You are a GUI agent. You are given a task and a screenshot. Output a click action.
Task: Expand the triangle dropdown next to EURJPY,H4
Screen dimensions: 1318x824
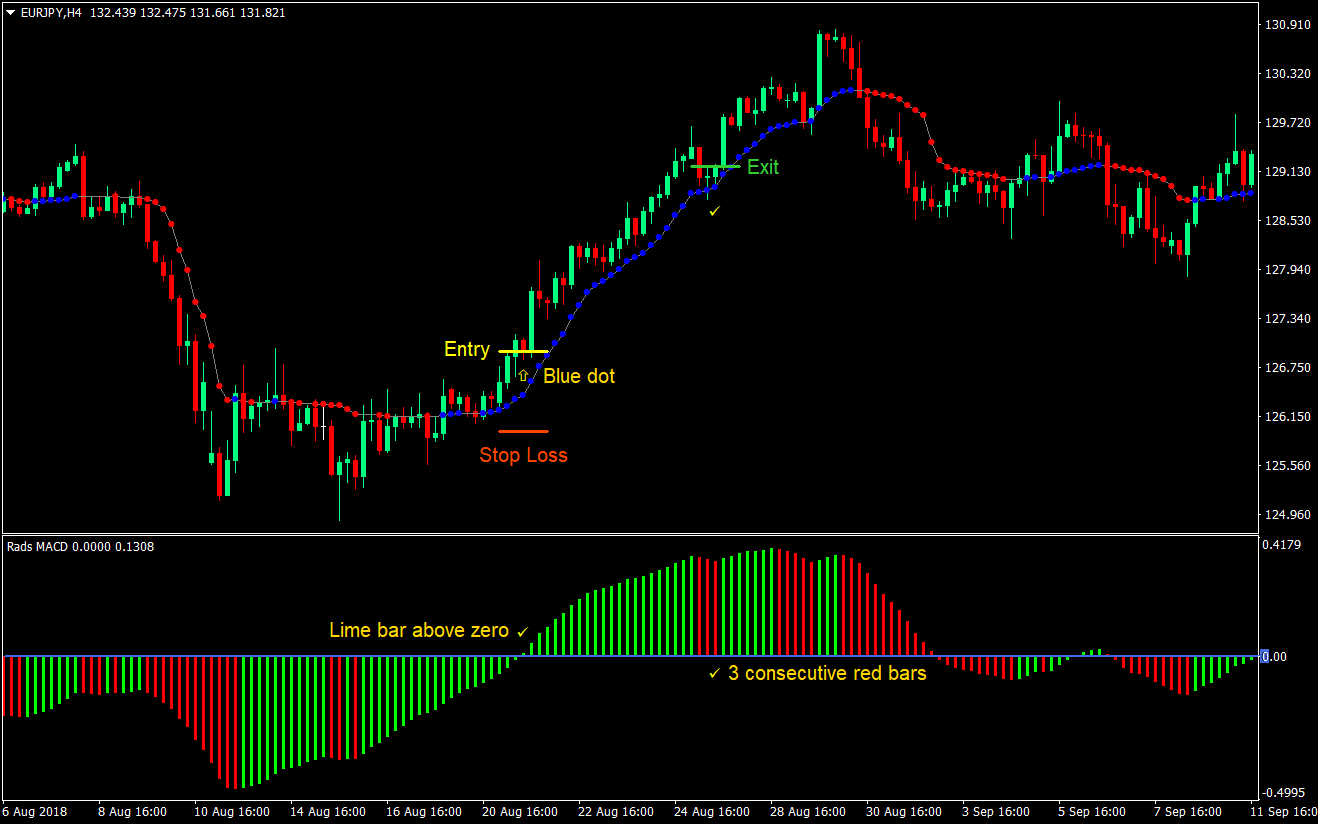[x=8, y=12]
